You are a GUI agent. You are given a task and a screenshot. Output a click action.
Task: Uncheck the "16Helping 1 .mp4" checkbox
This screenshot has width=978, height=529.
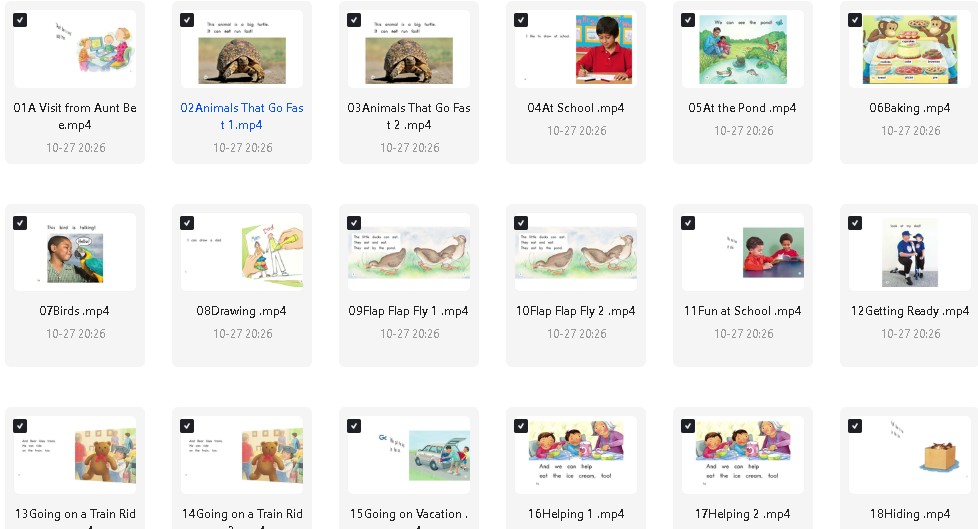point(521,426)
